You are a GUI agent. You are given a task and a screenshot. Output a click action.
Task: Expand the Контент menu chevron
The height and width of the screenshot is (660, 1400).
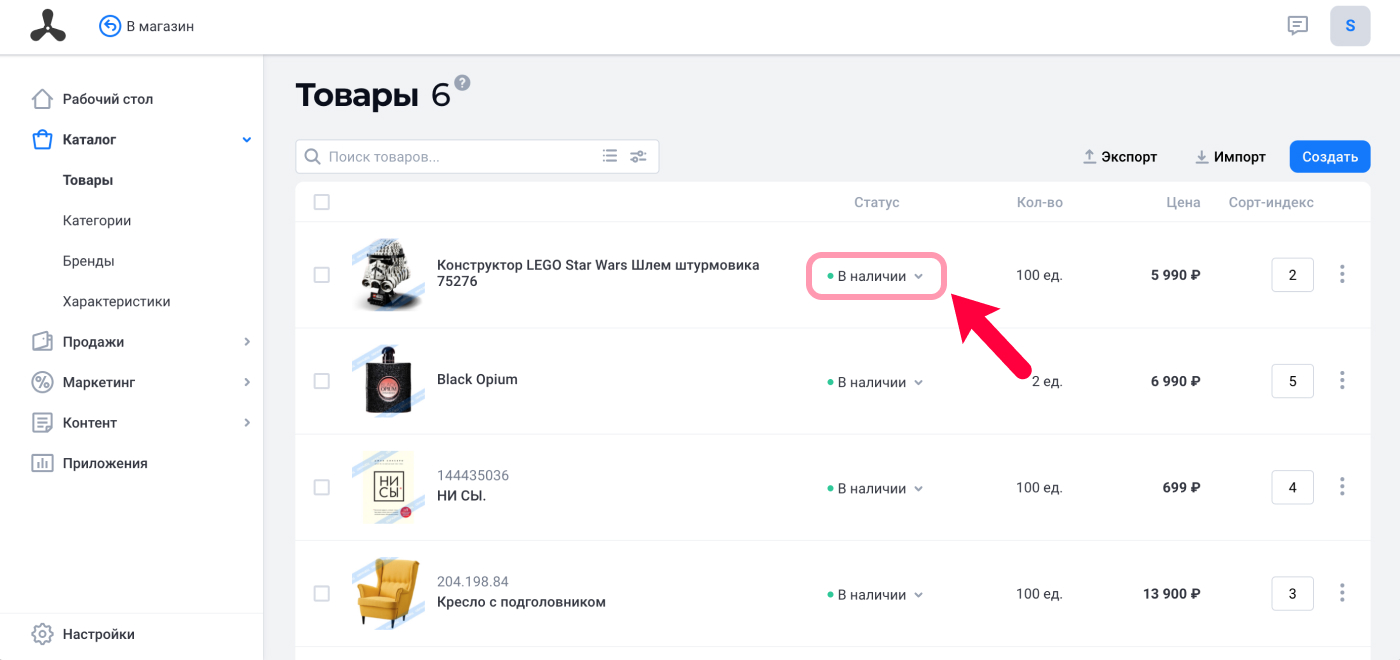(247, 423)
